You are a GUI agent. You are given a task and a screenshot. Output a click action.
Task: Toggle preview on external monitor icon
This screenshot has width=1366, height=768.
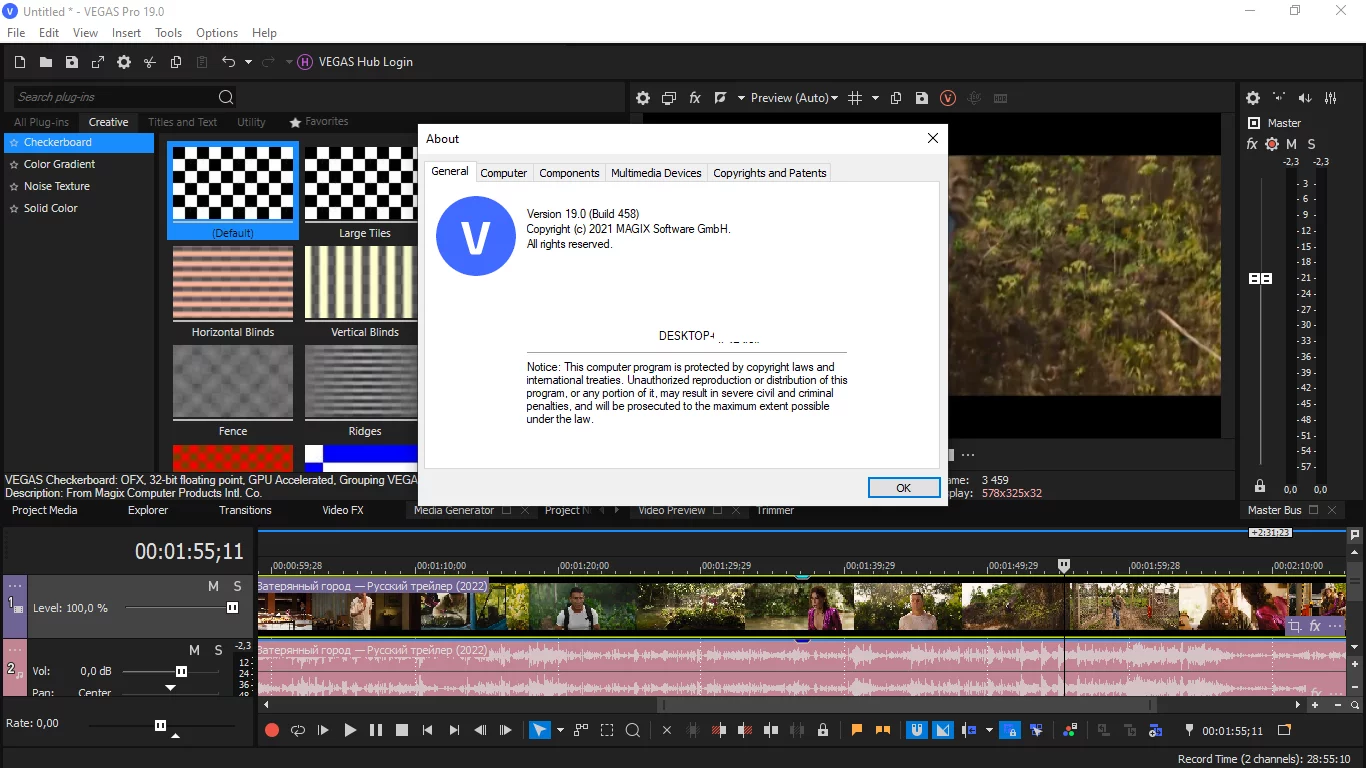pyautogui.click(x=669, y=98)
